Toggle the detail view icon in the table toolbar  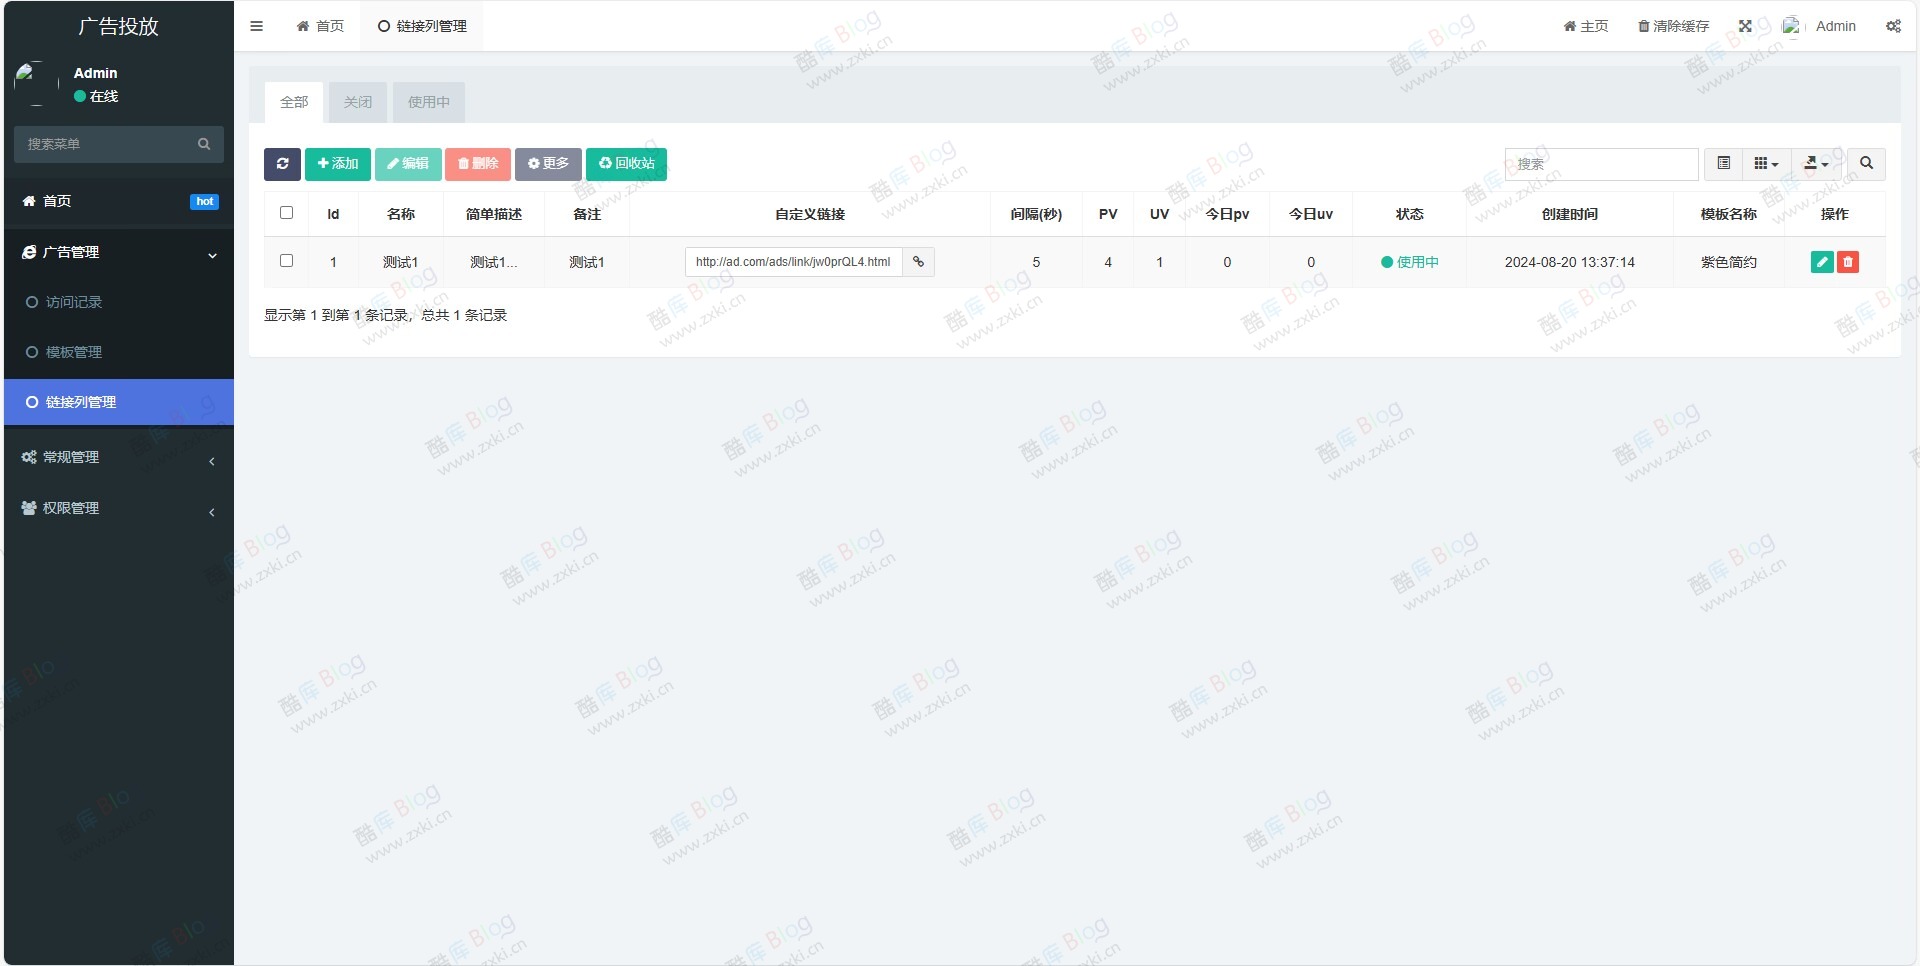[1722, 163]
